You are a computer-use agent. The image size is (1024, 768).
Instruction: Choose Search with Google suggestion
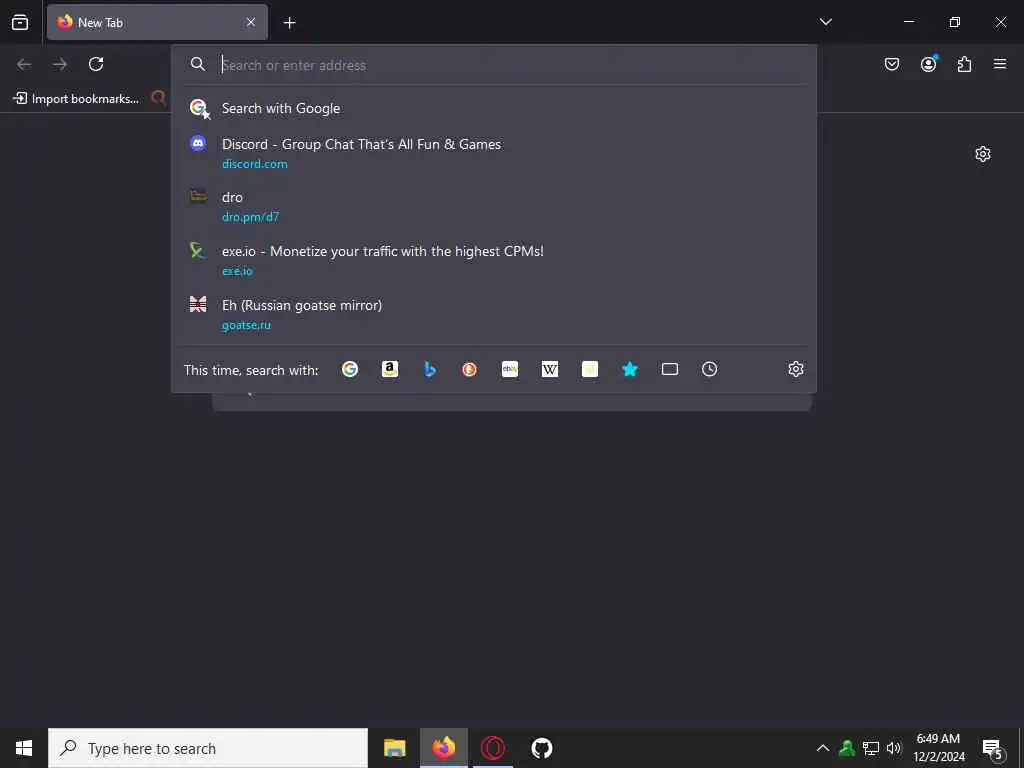(x=494, y=108)
